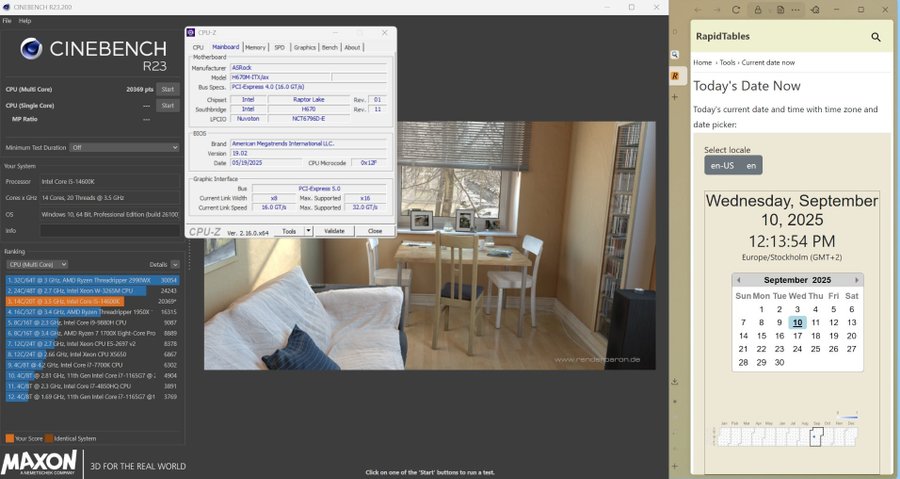This screenshot has height=479, width=900.
Task: Go back in the browser window
Action: click(x=698, y=10)
